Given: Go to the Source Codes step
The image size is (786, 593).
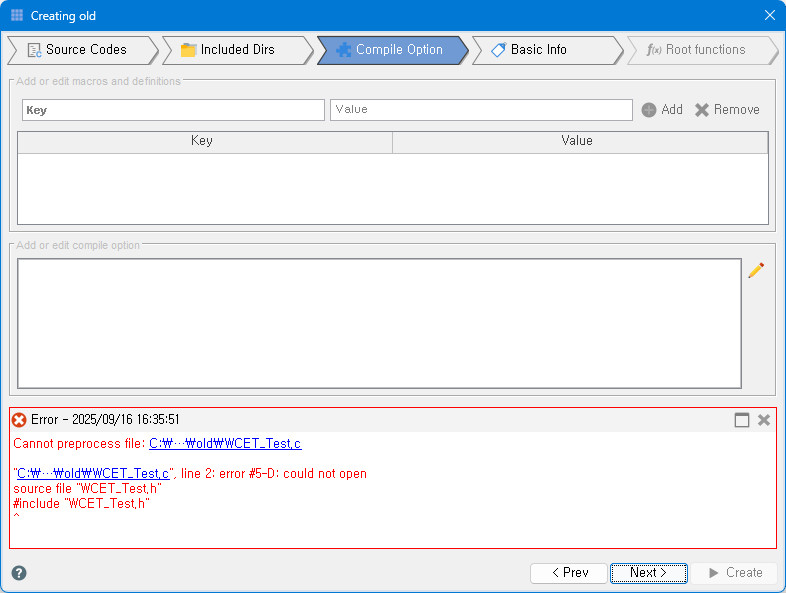Looking at the screenshot, I should point(82,50).
